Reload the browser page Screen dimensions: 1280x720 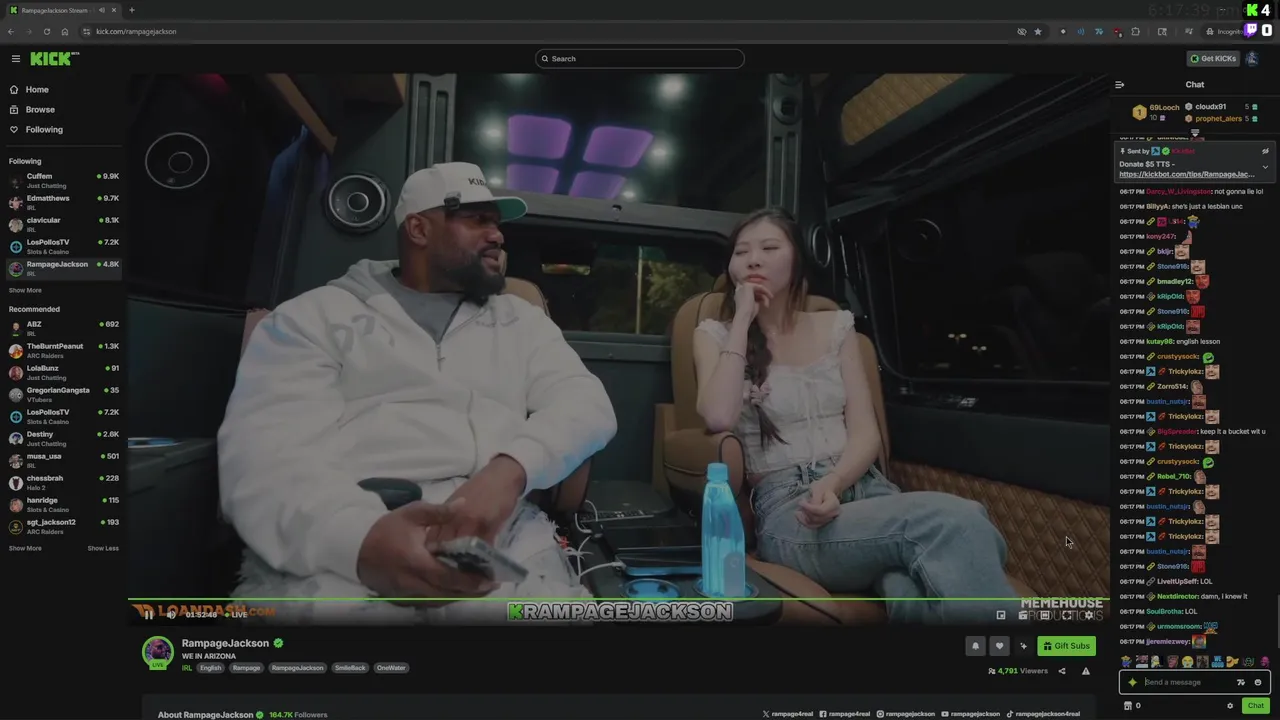(x=46, y=32)
